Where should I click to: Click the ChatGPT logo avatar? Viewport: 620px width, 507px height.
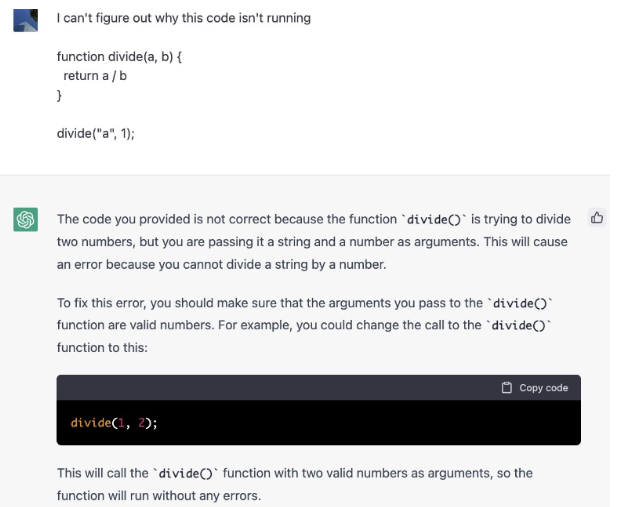(x=25, y=219)
